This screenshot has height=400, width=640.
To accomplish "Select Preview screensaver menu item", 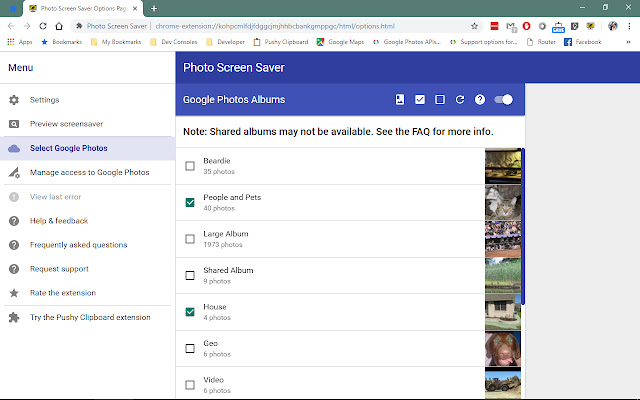I will [66, 124].
